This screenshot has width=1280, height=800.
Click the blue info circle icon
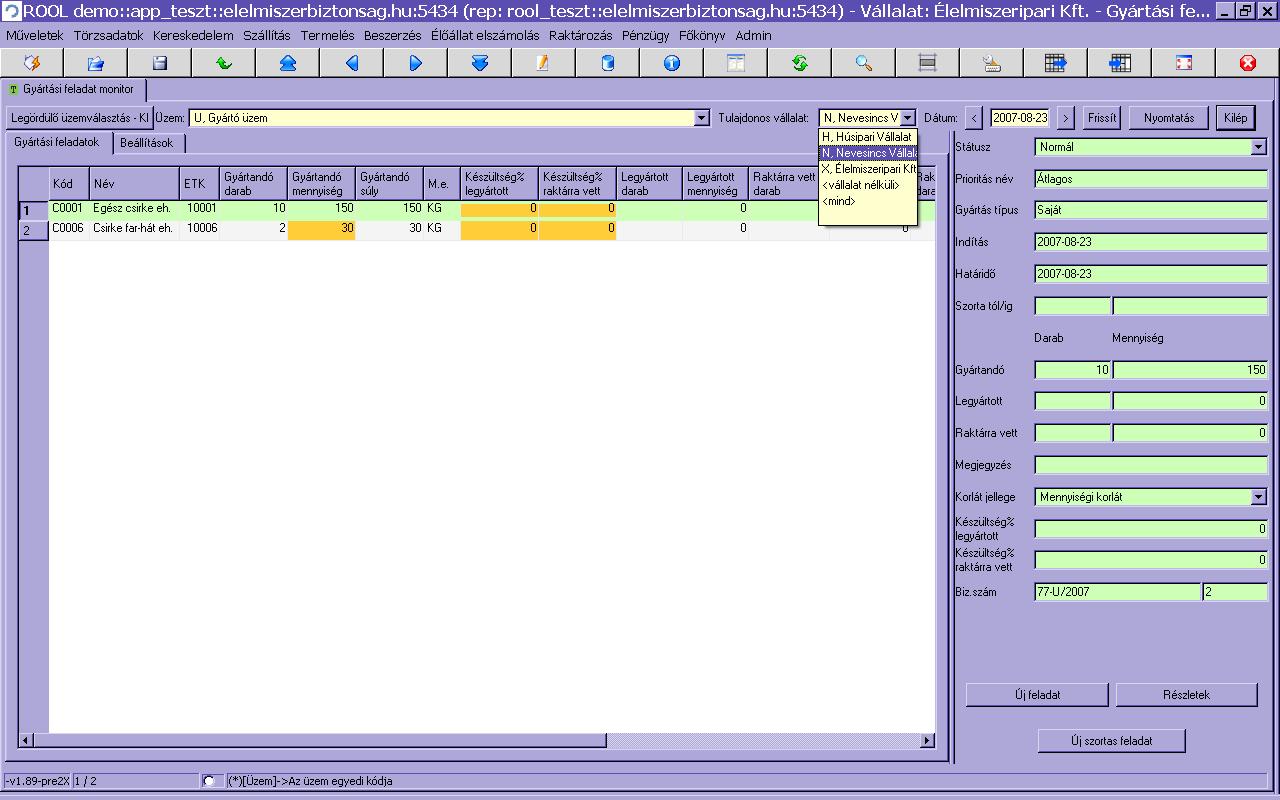[671, 63]
